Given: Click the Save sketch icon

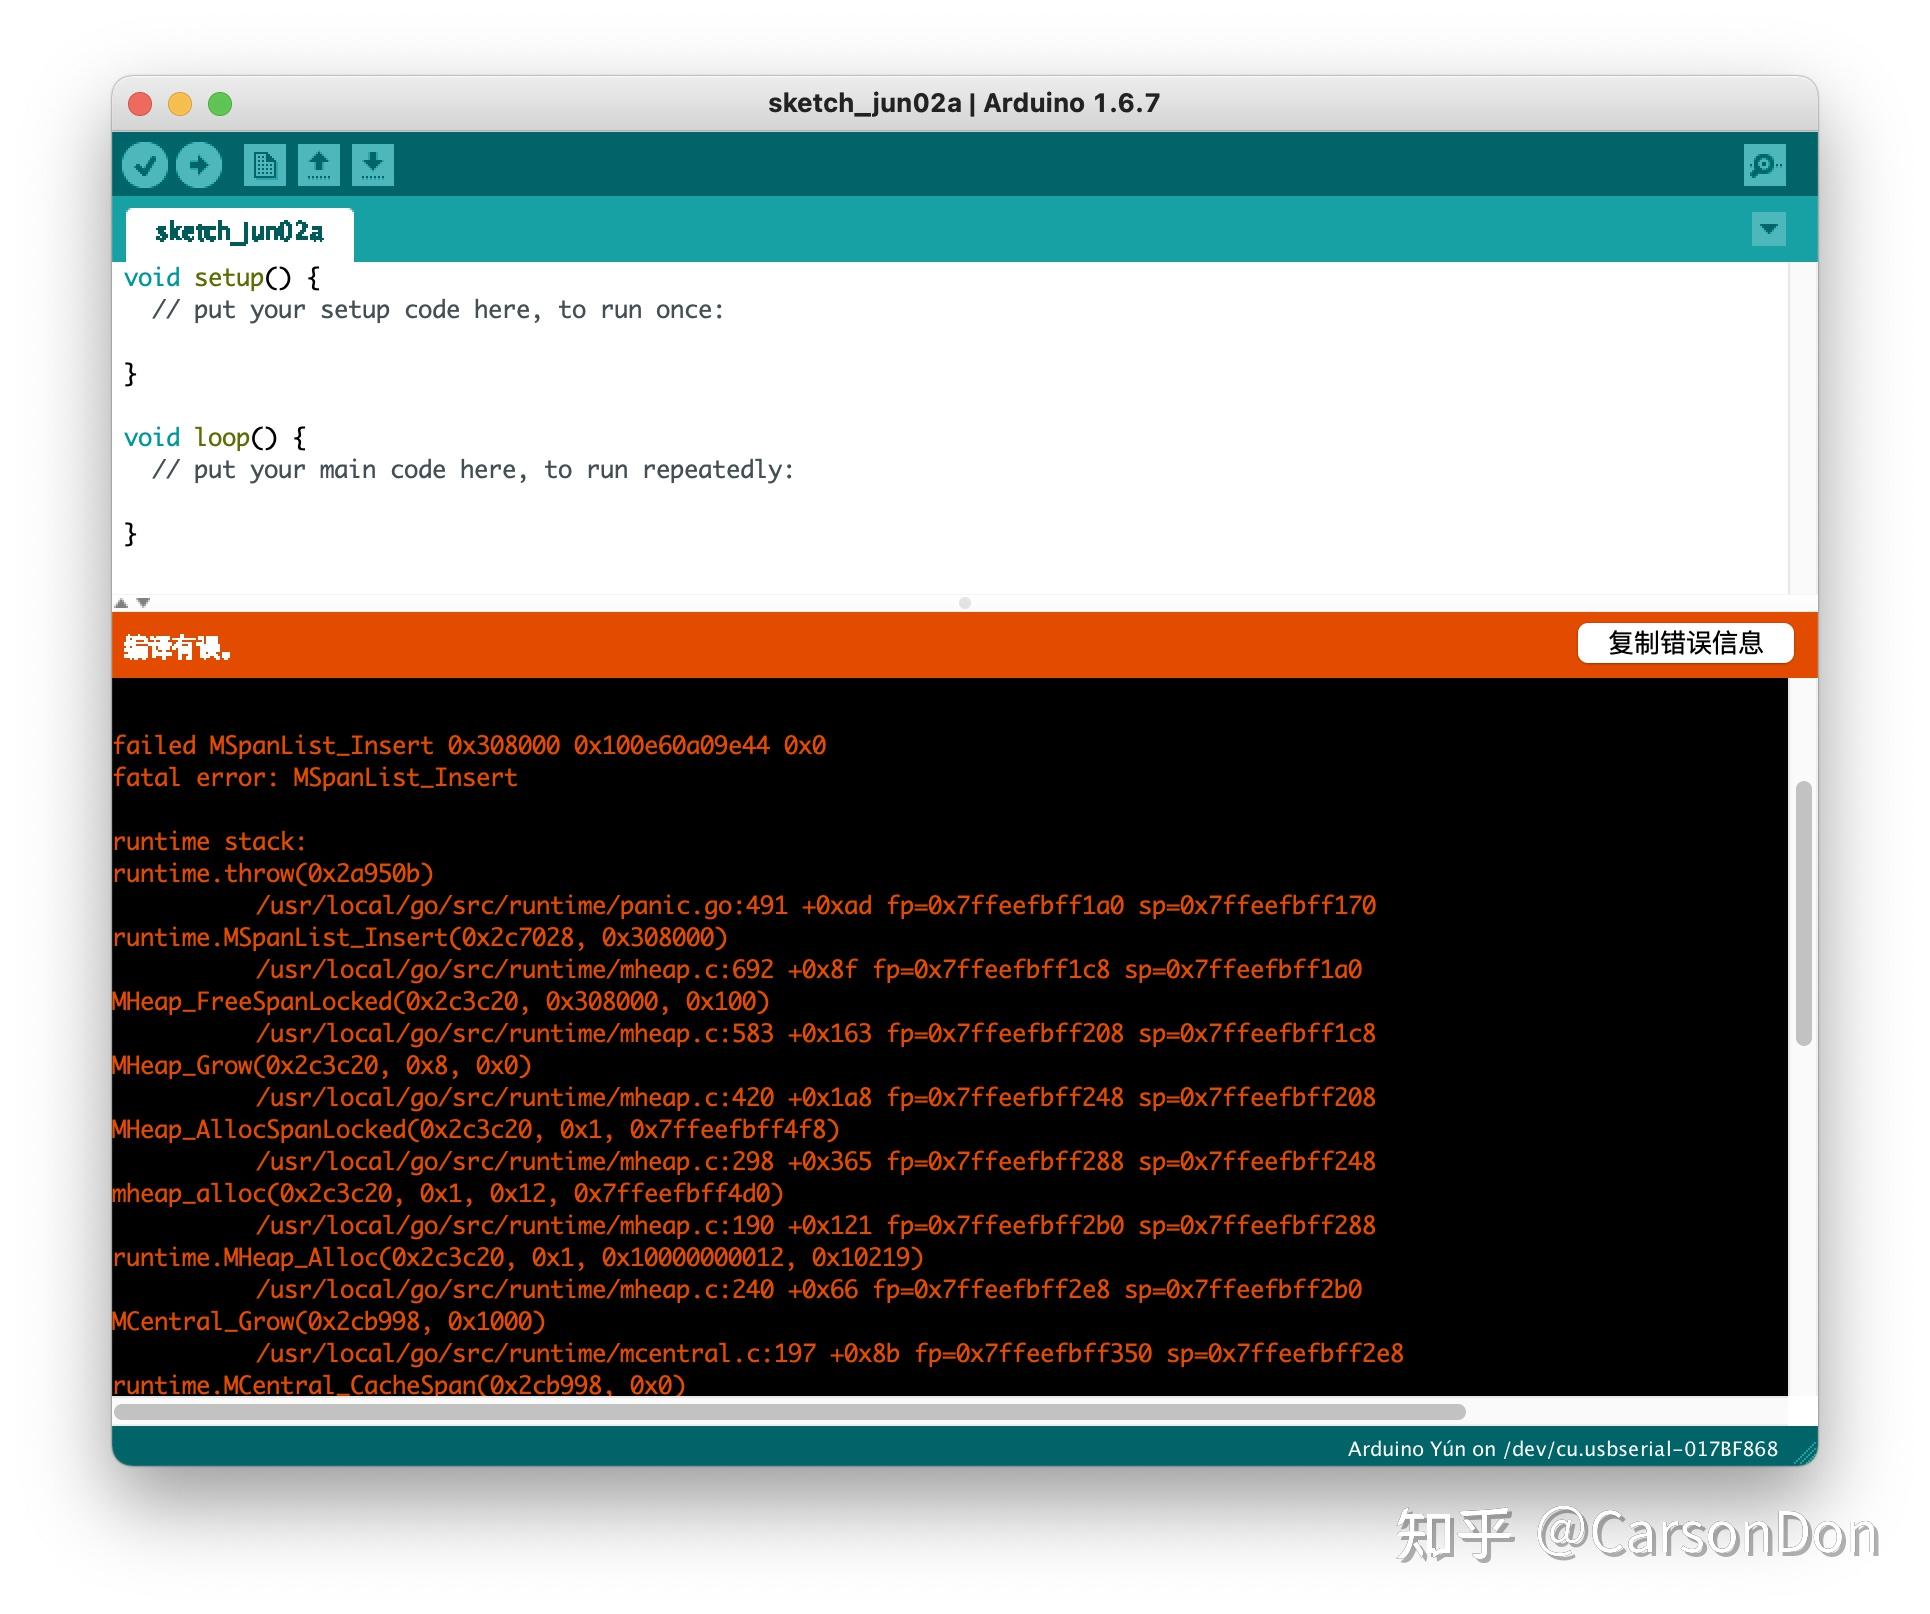Looking at the screenshot, I should [372, 164].
